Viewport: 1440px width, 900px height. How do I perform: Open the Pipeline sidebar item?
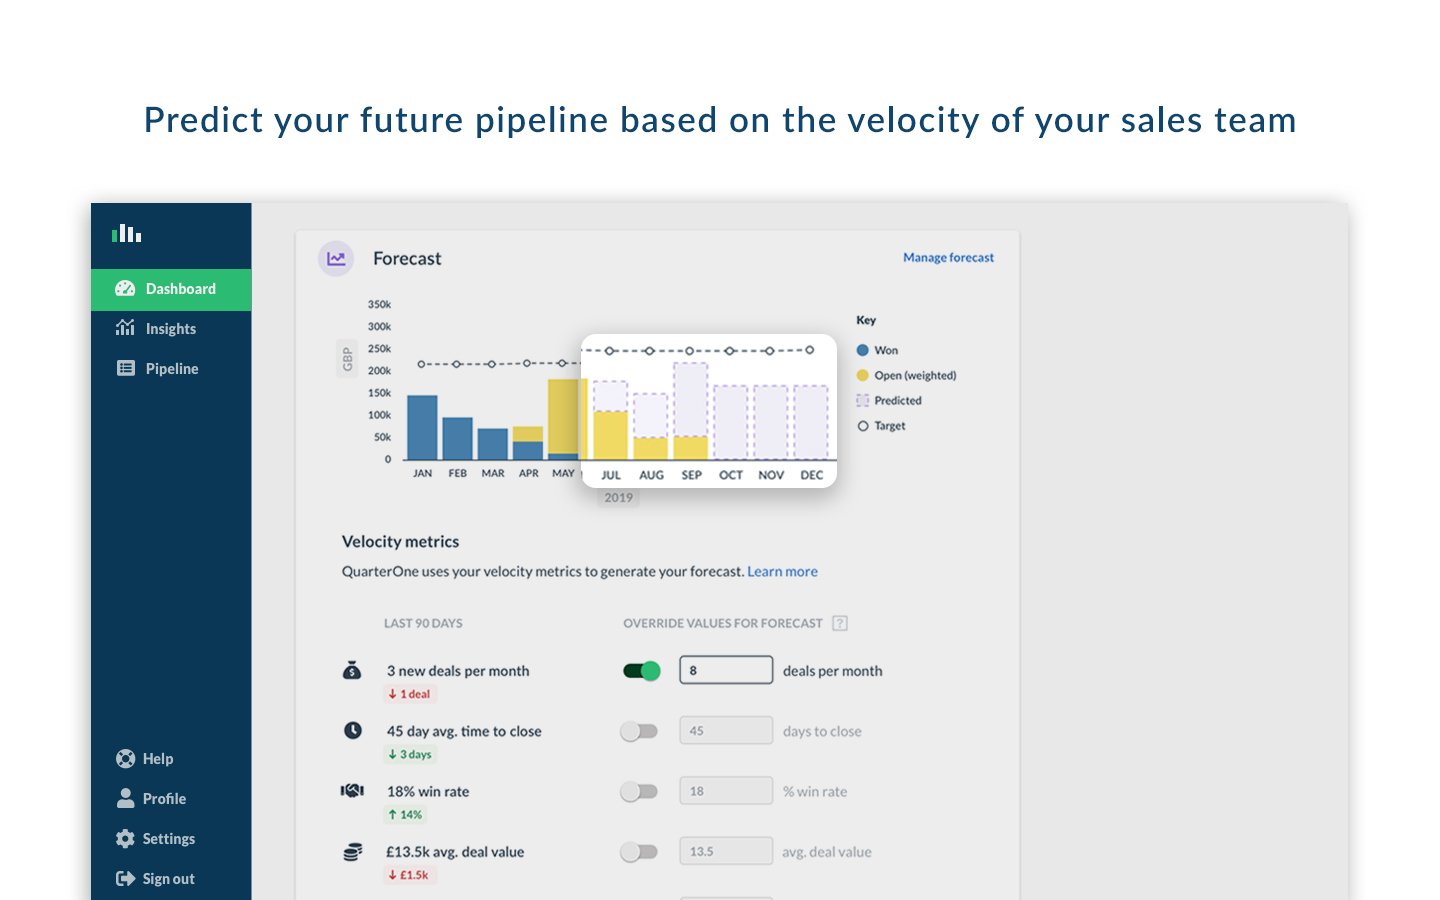(171, 369)
